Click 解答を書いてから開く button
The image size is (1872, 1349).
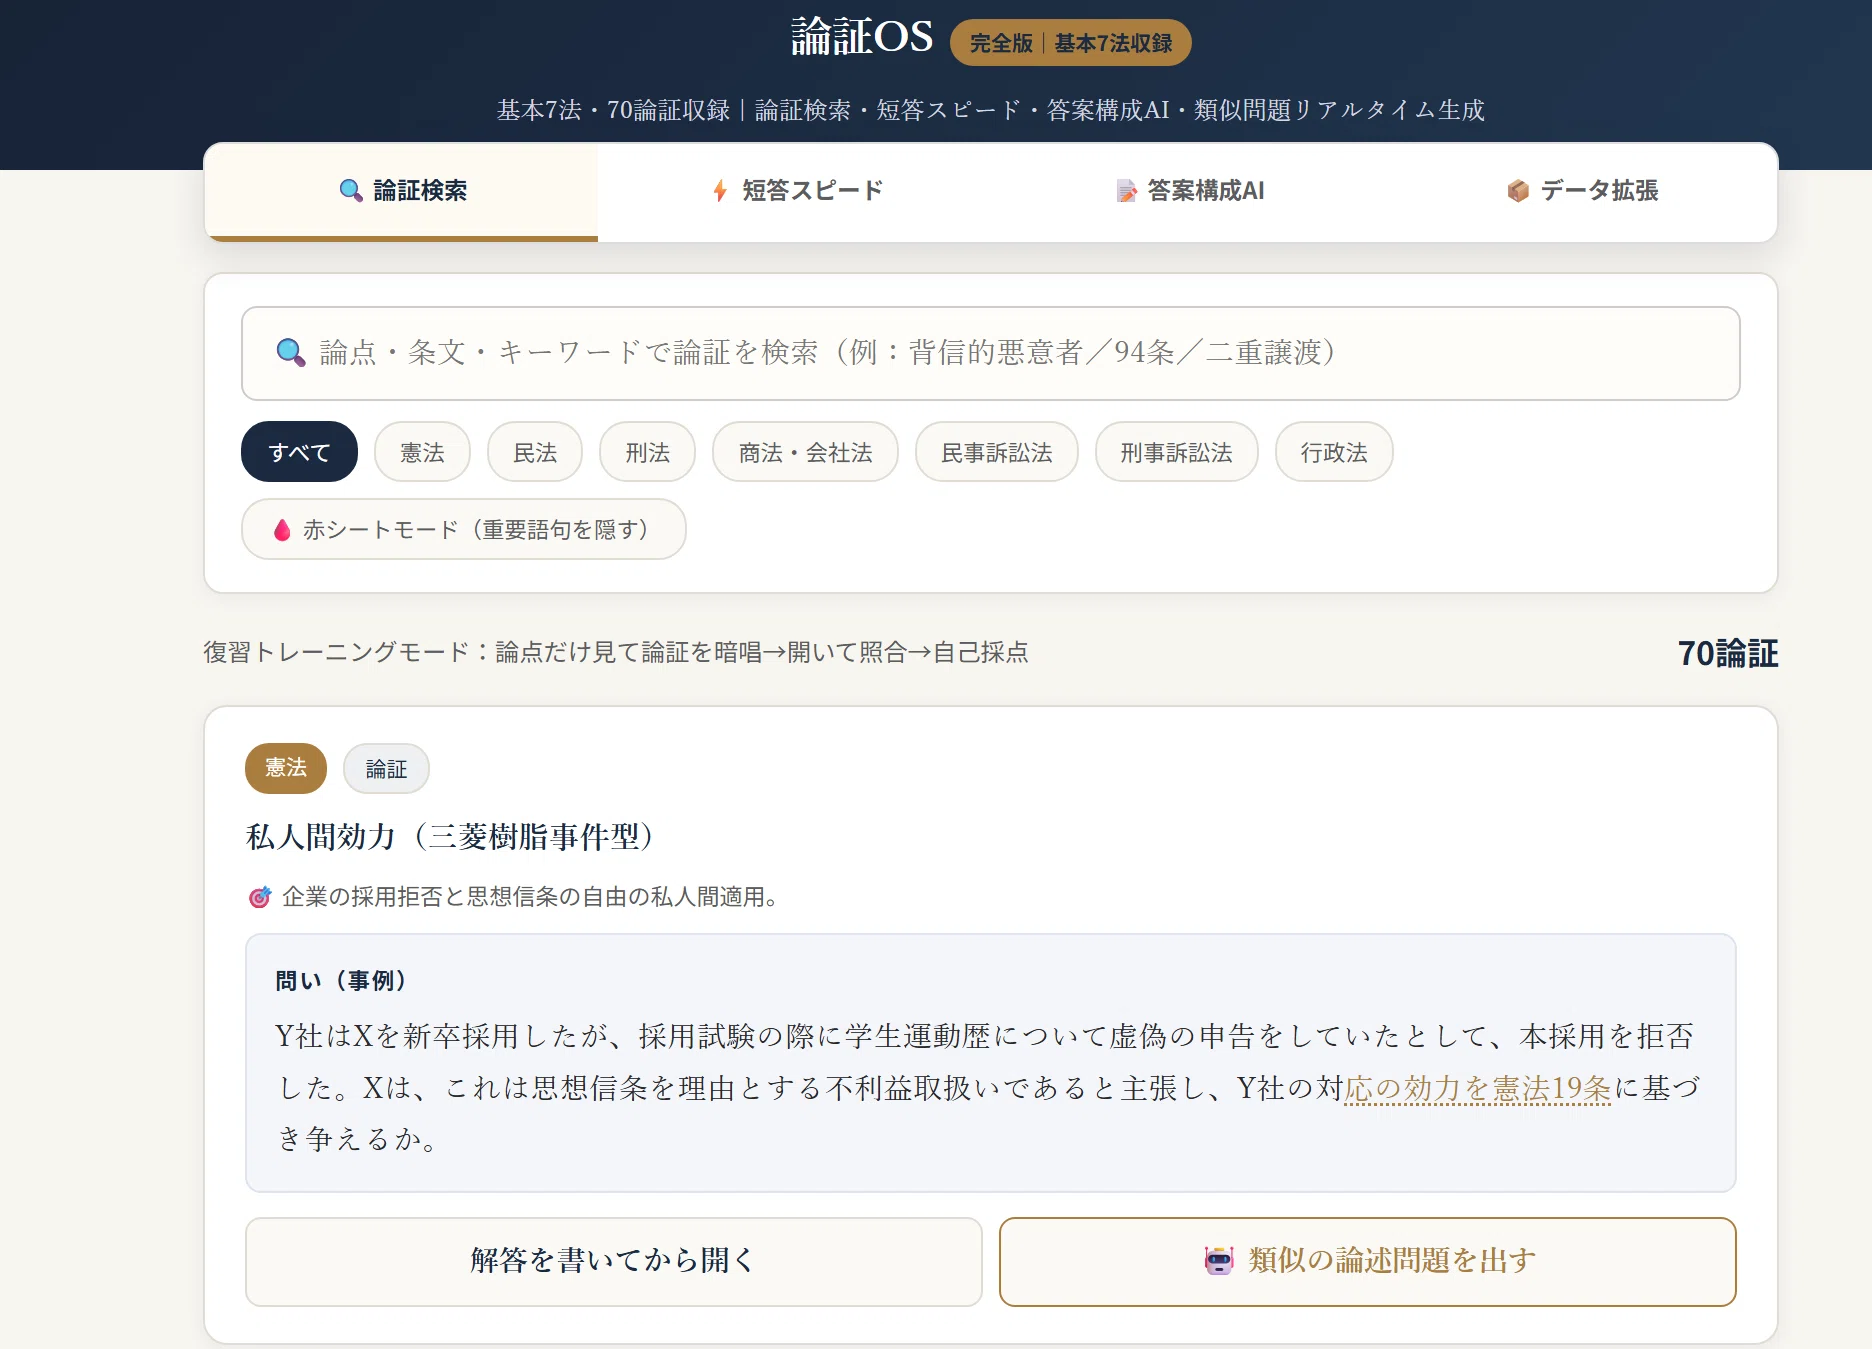tap(614, 1261)
